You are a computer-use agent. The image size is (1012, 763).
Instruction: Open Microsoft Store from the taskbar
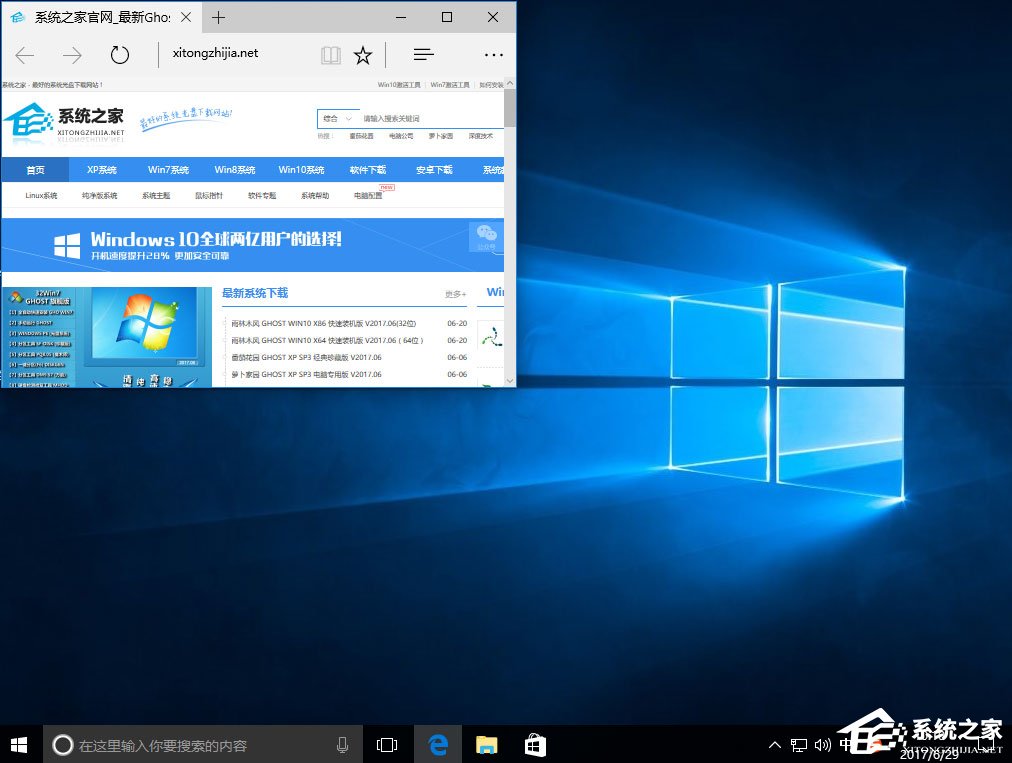point(535,744)
